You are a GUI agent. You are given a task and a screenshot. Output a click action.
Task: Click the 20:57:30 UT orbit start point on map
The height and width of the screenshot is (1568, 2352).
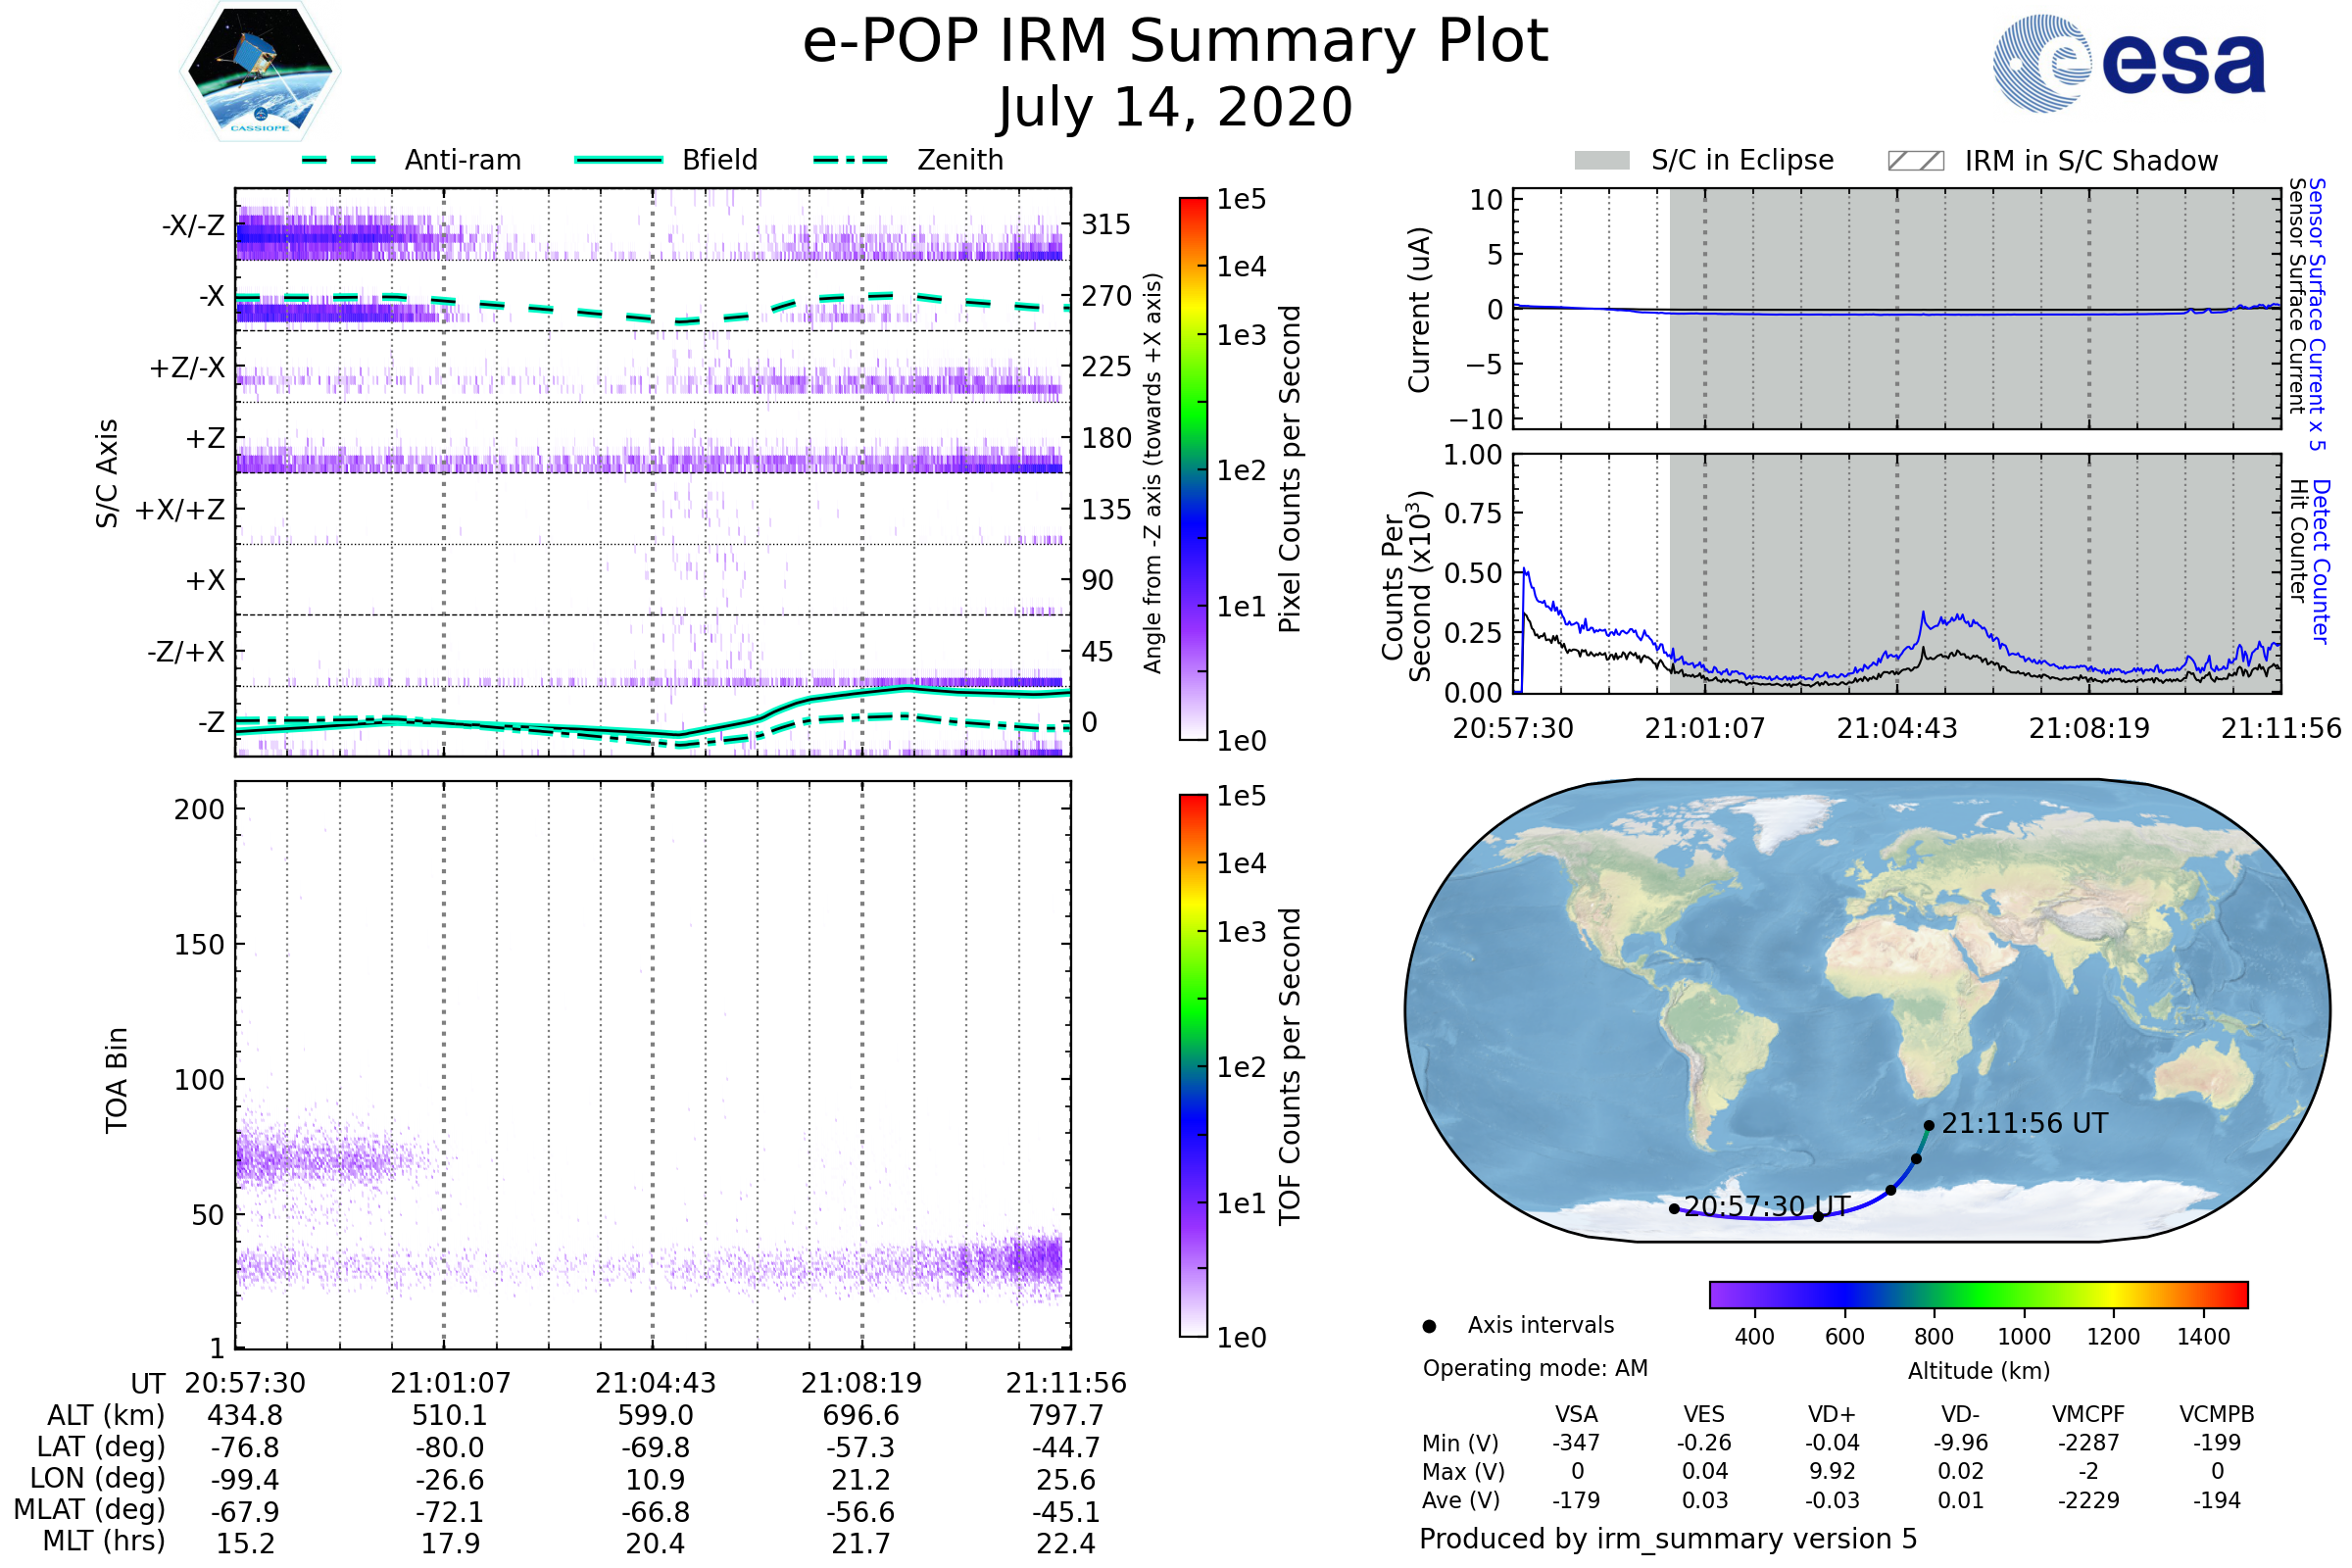[1674, 1209]
